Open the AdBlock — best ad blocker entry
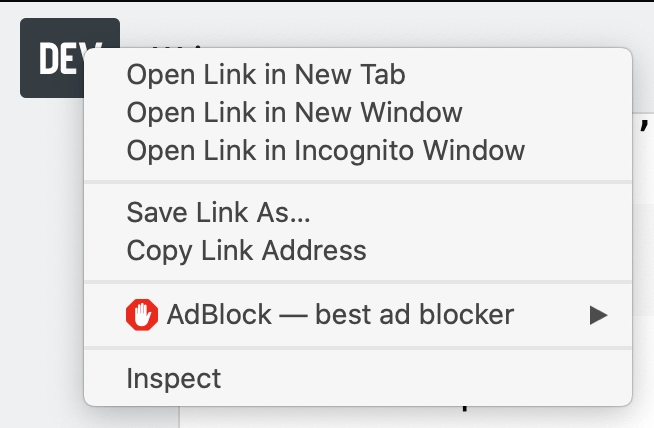 (x=340, y=315)
